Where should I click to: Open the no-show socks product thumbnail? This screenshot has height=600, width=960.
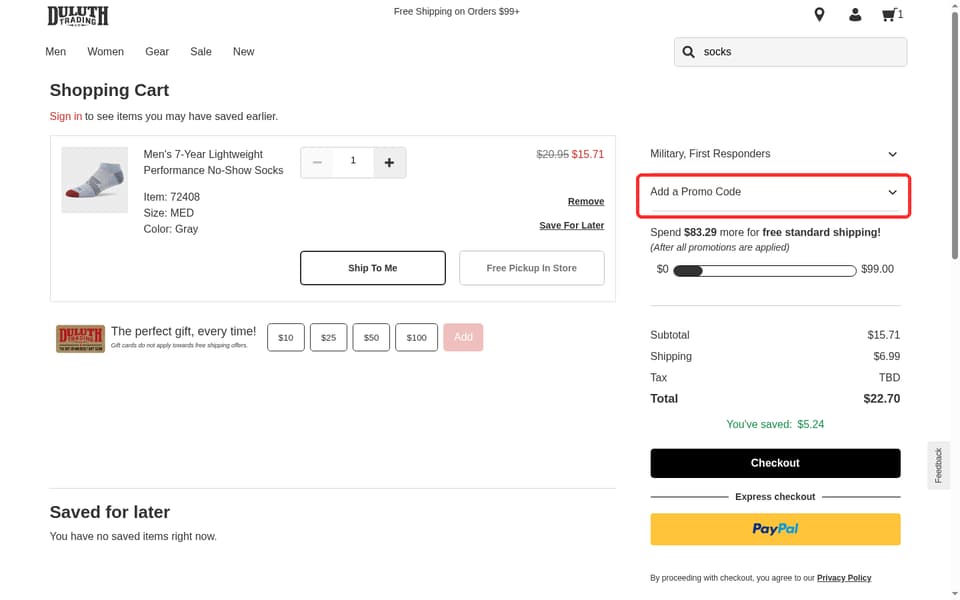point(95,180)
